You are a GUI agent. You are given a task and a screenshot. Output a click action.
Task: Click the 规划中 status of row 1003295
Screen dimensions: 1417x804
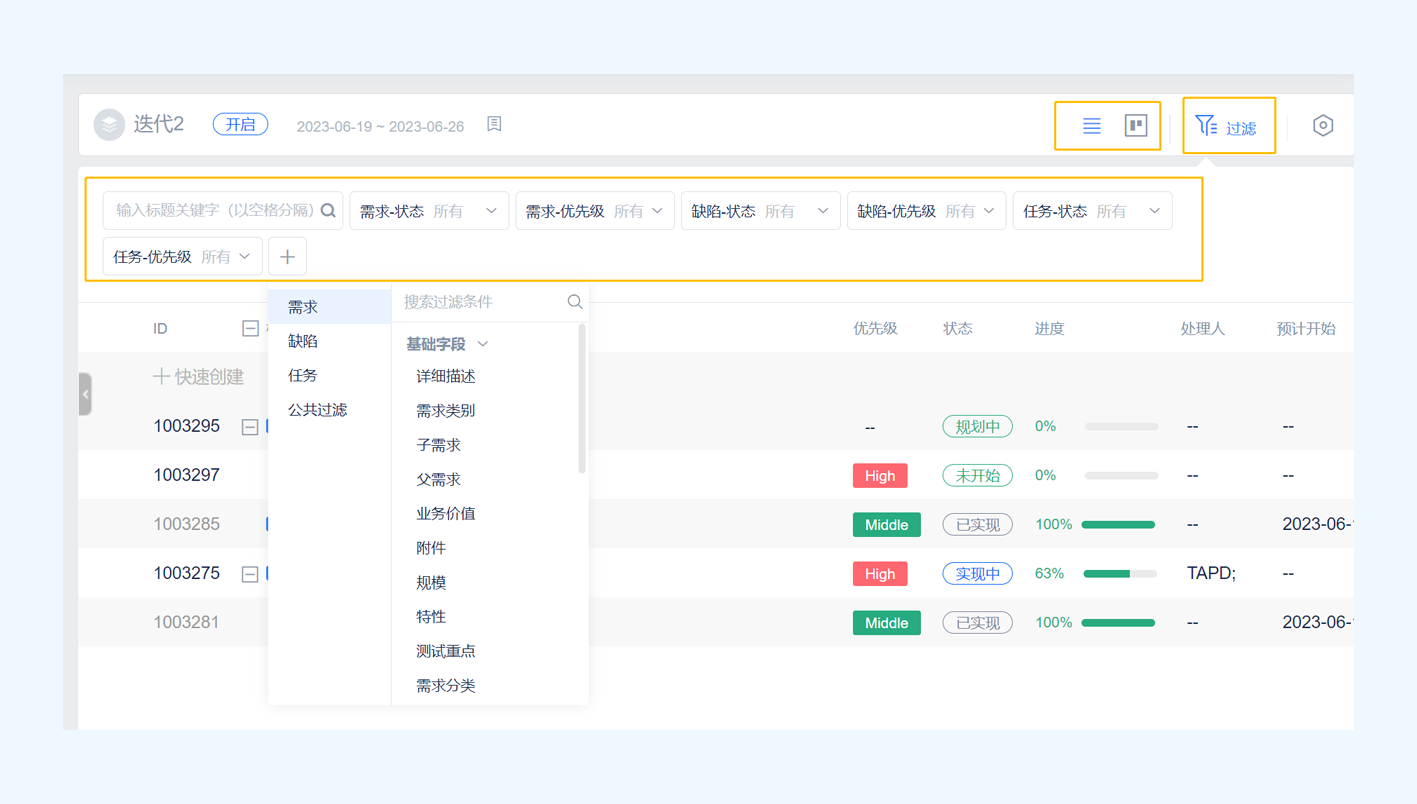pos(977,427)
